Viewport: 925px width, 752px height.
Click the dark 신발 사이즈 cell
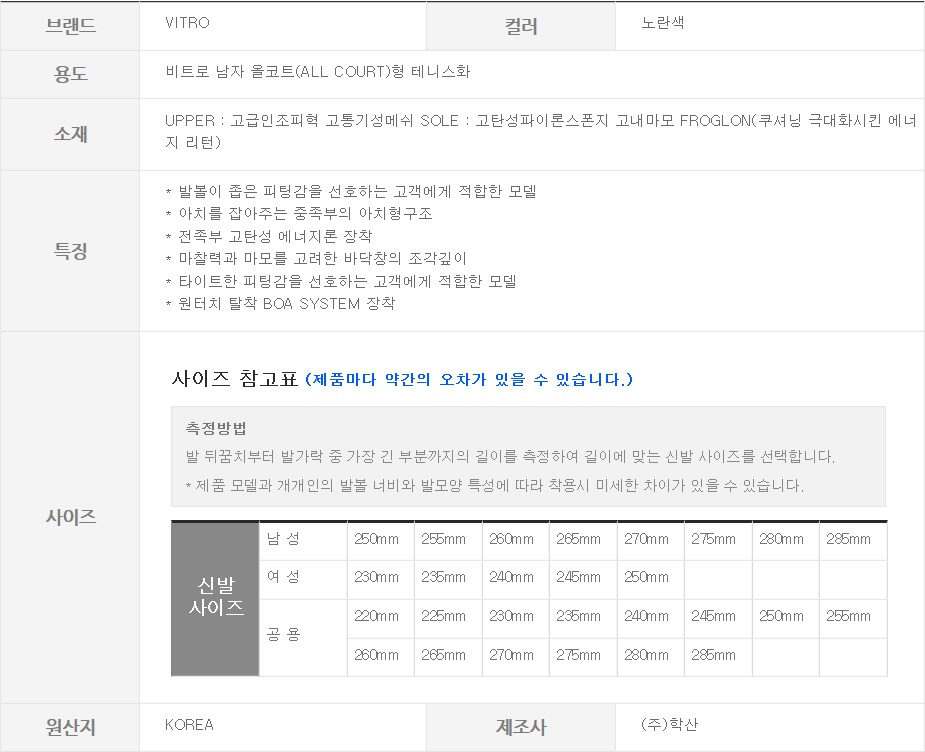[x=215, y=597]
